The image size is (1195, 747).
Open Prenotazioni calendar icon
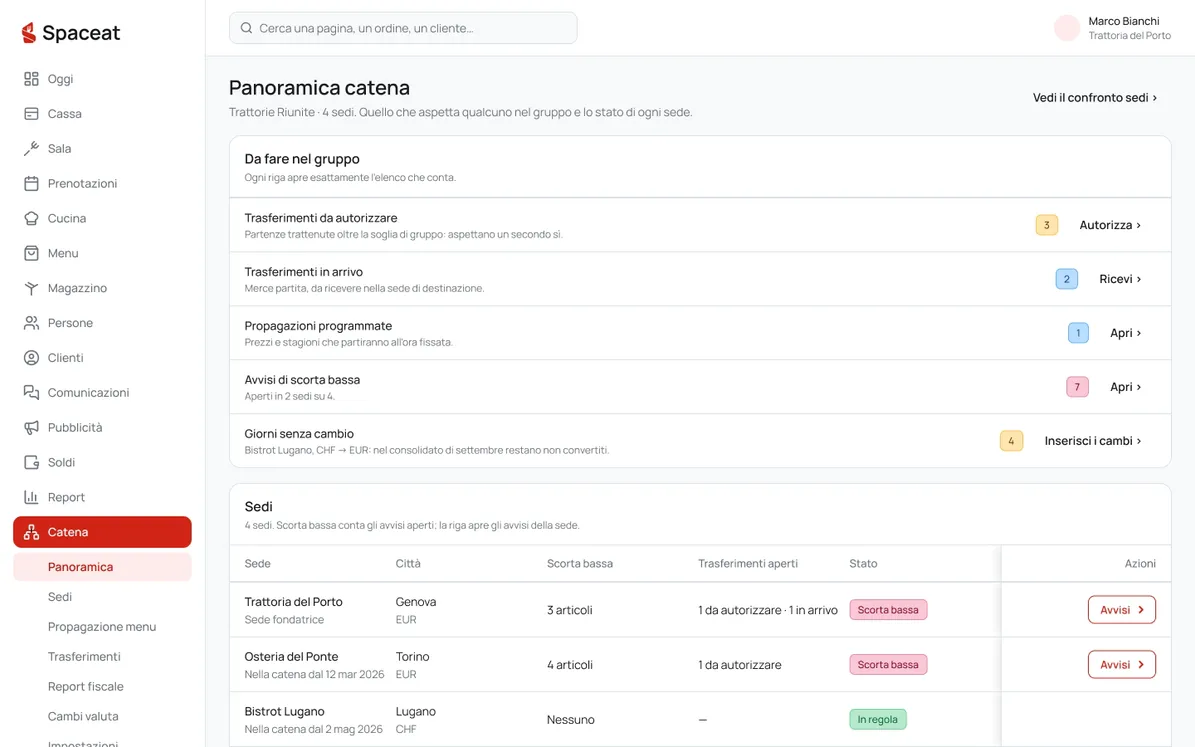click(31, 183)
